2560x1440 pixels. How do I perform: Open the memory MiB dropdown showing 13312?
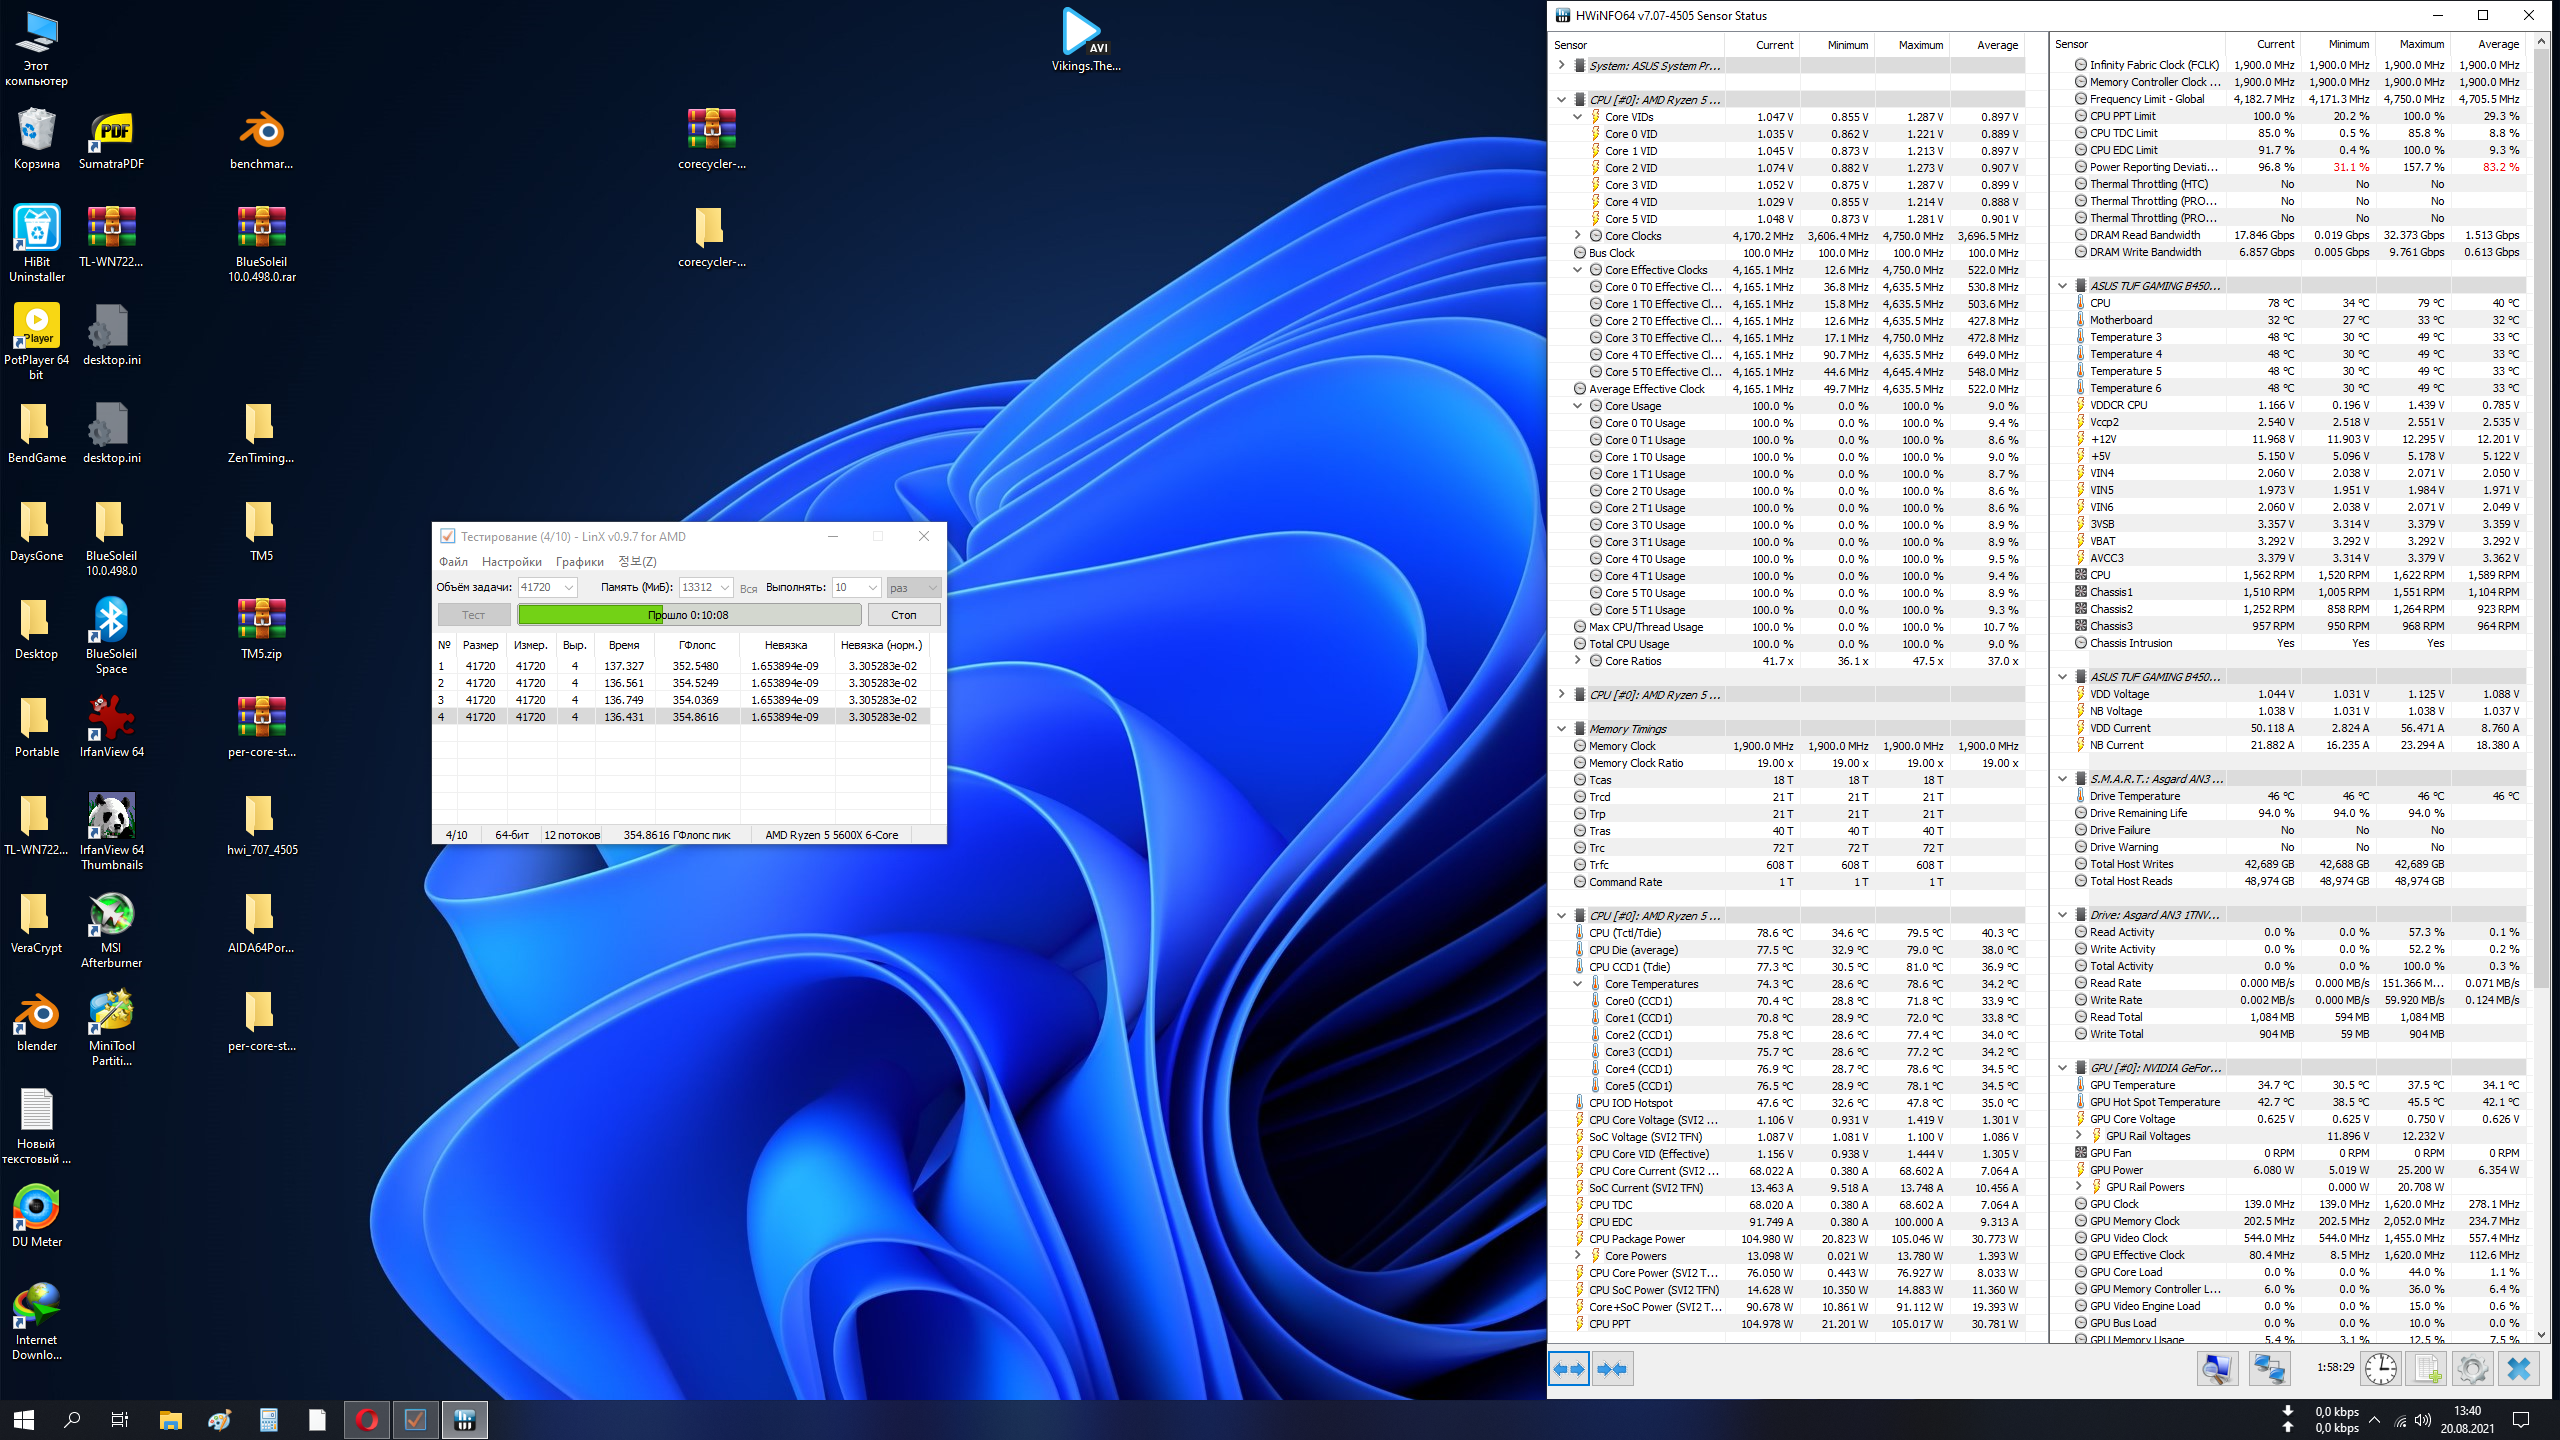pyautogui.click(x=725, y=588)
